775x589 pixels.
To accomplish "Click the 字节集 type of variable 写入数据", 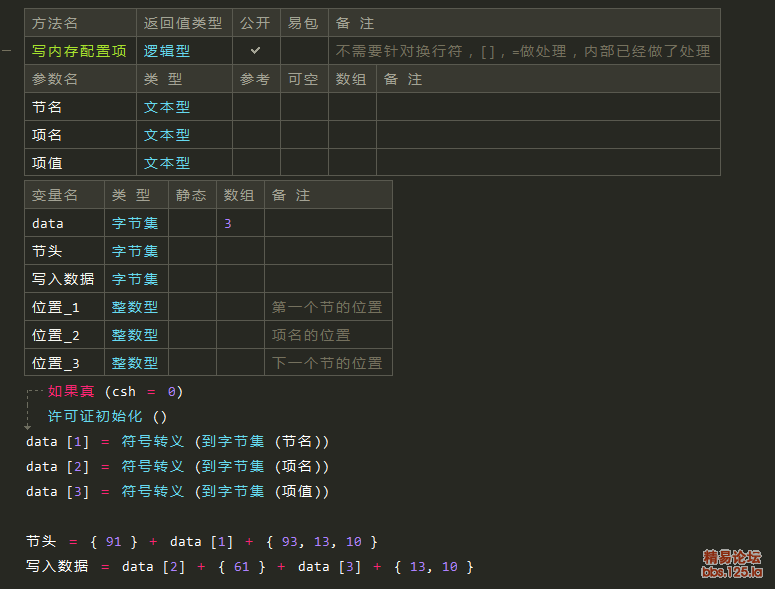I will point(135,279).
